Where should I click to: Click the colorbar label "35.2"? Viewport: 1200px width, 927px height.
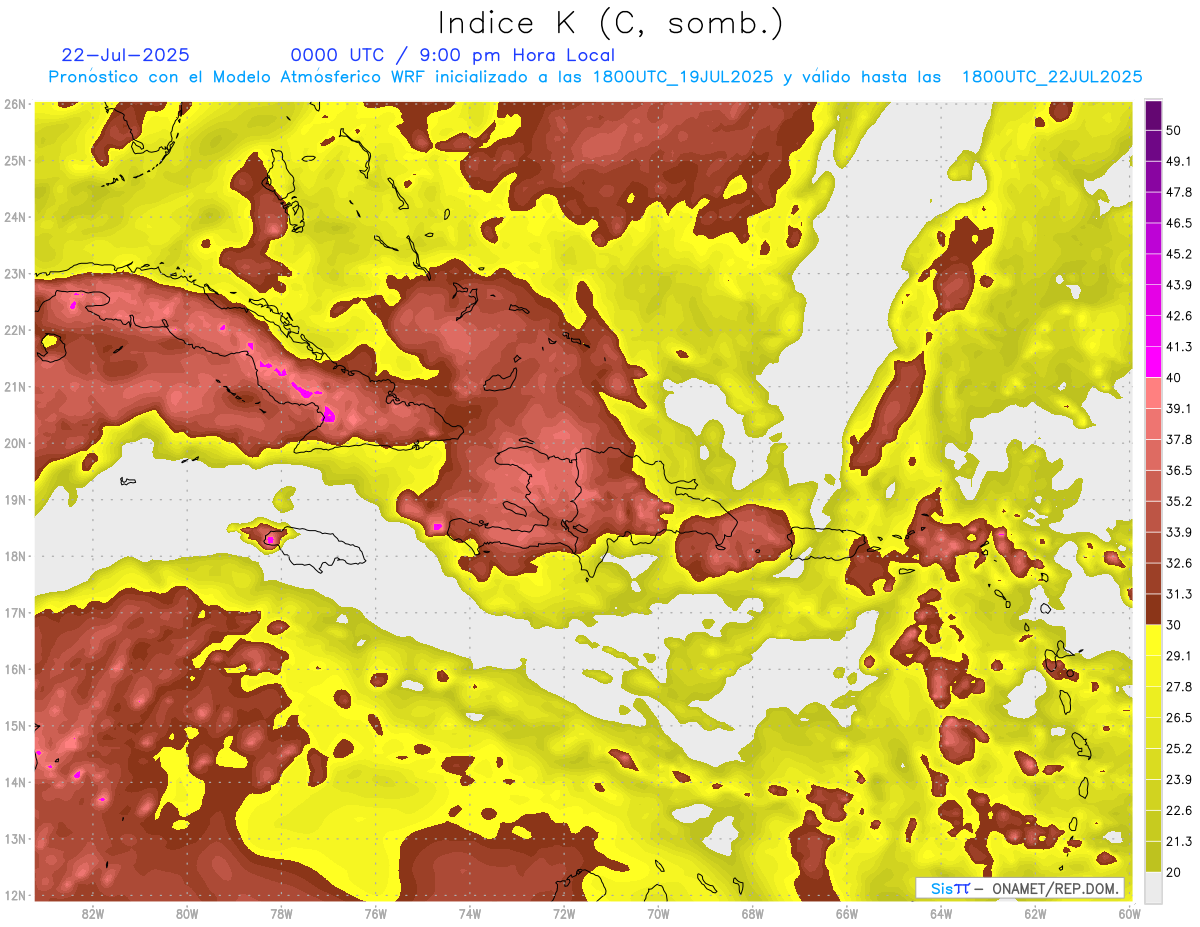(1178, 501)
